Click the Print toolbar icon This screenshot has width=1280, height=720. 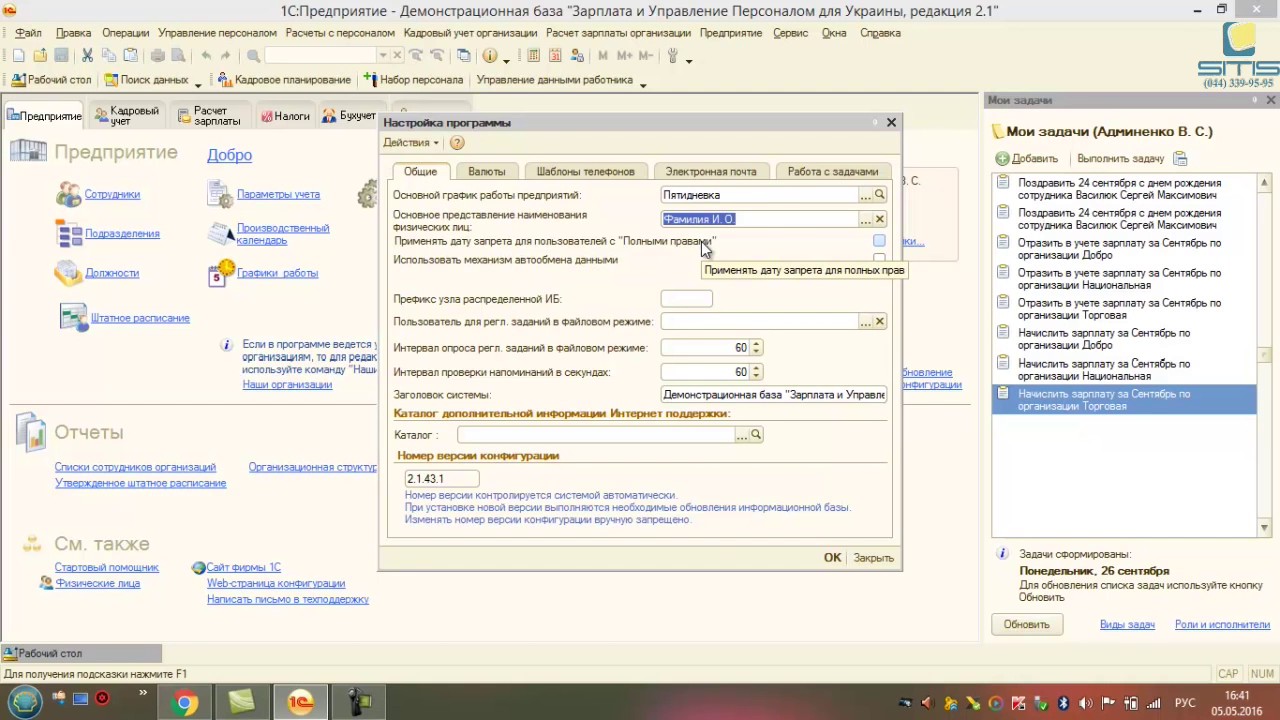point(157,56)
